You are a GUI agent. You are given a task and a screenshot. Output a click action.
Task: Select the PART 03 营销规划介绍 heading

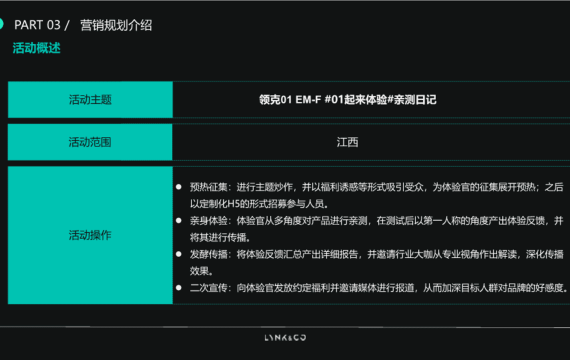click(x=83, y=25)
